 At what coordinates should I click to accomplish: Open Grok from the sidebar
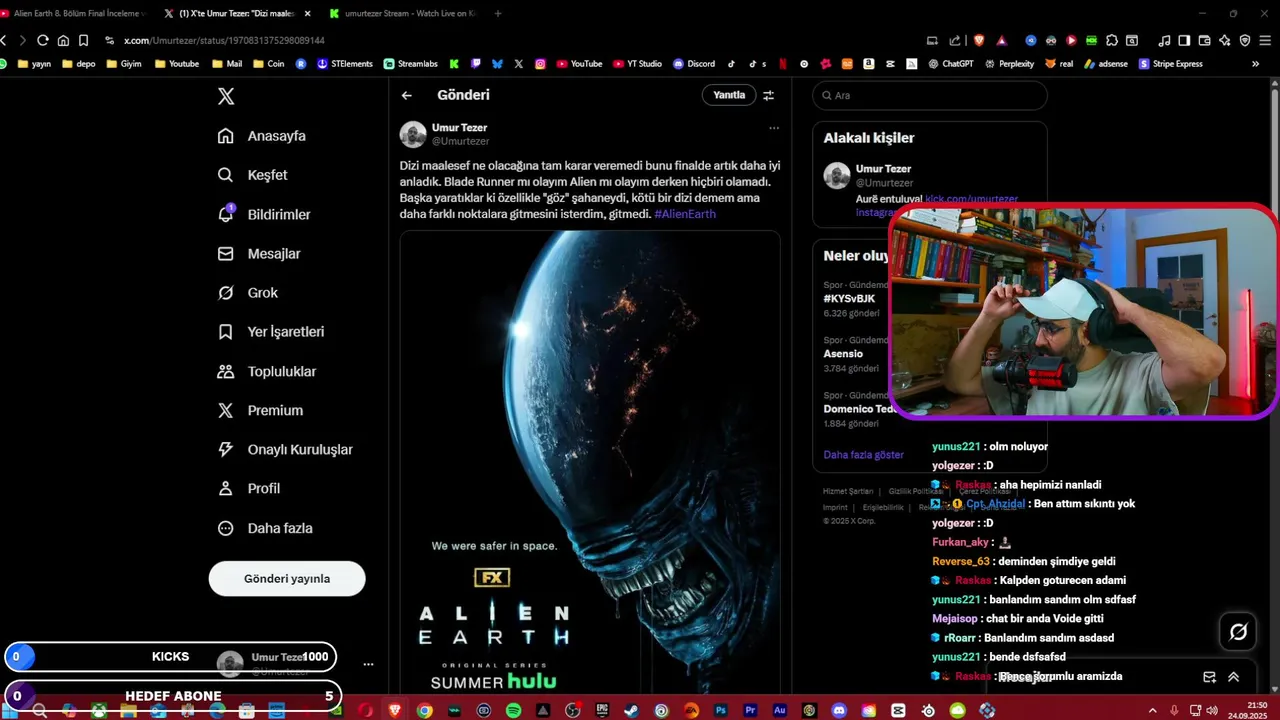248,293
